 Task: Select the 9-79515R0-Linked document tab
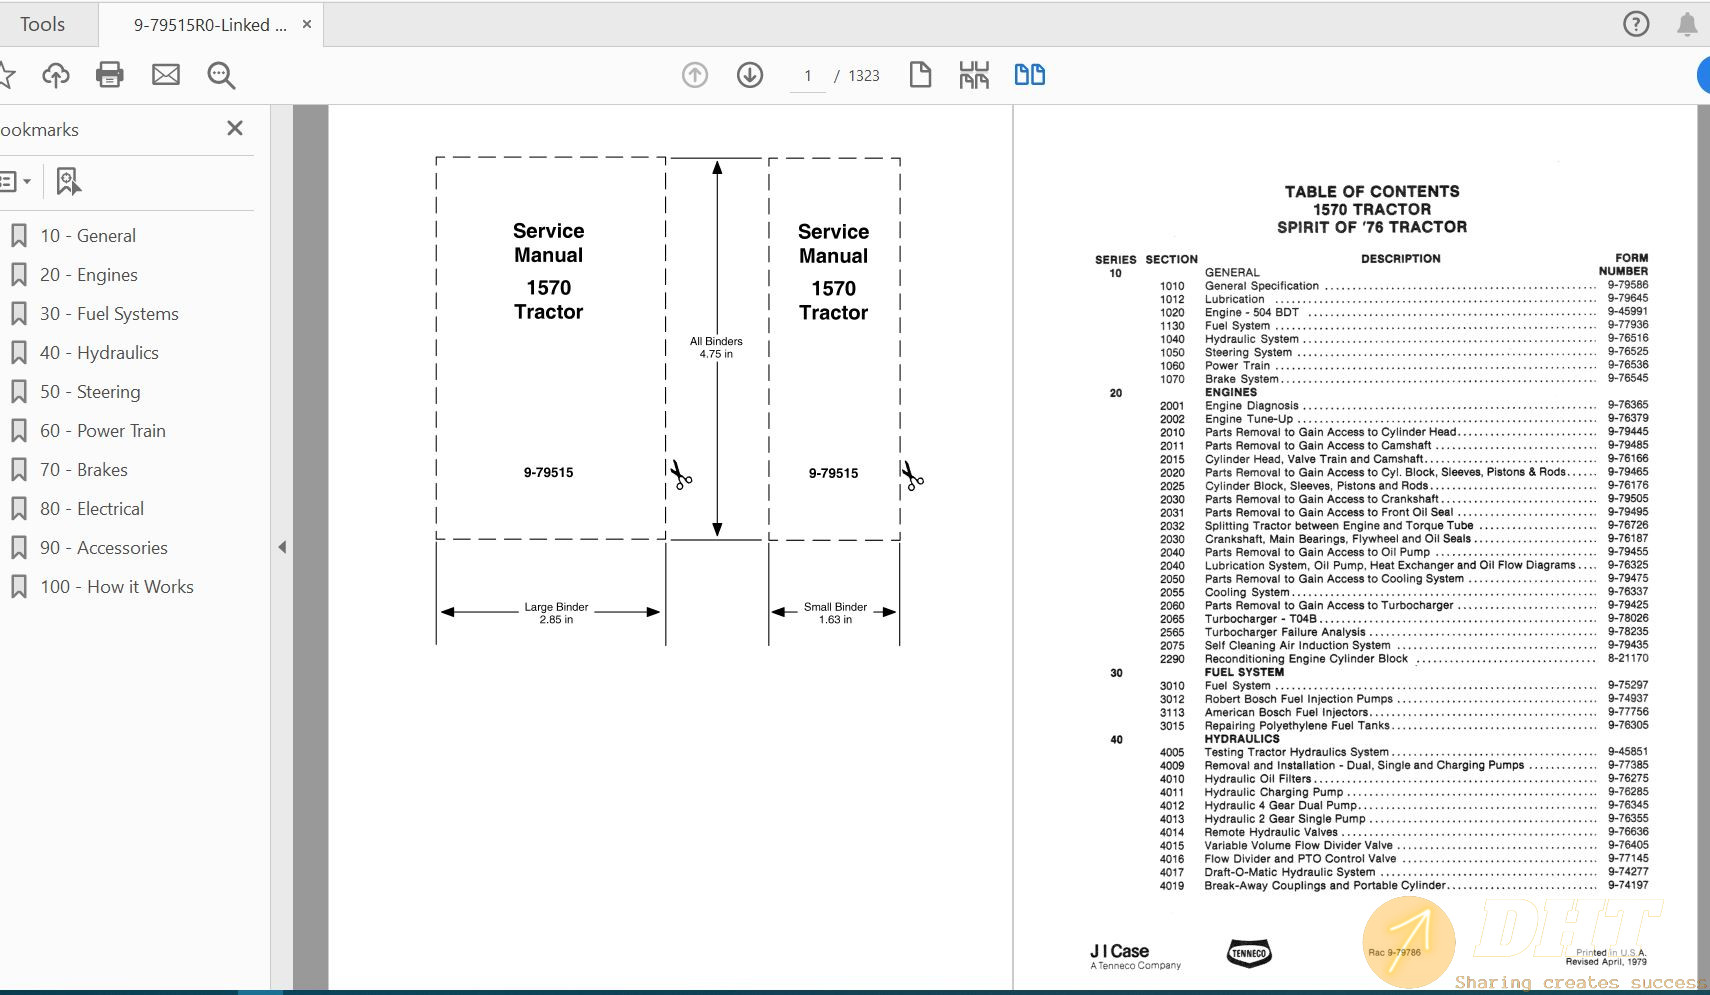[205, 23]
